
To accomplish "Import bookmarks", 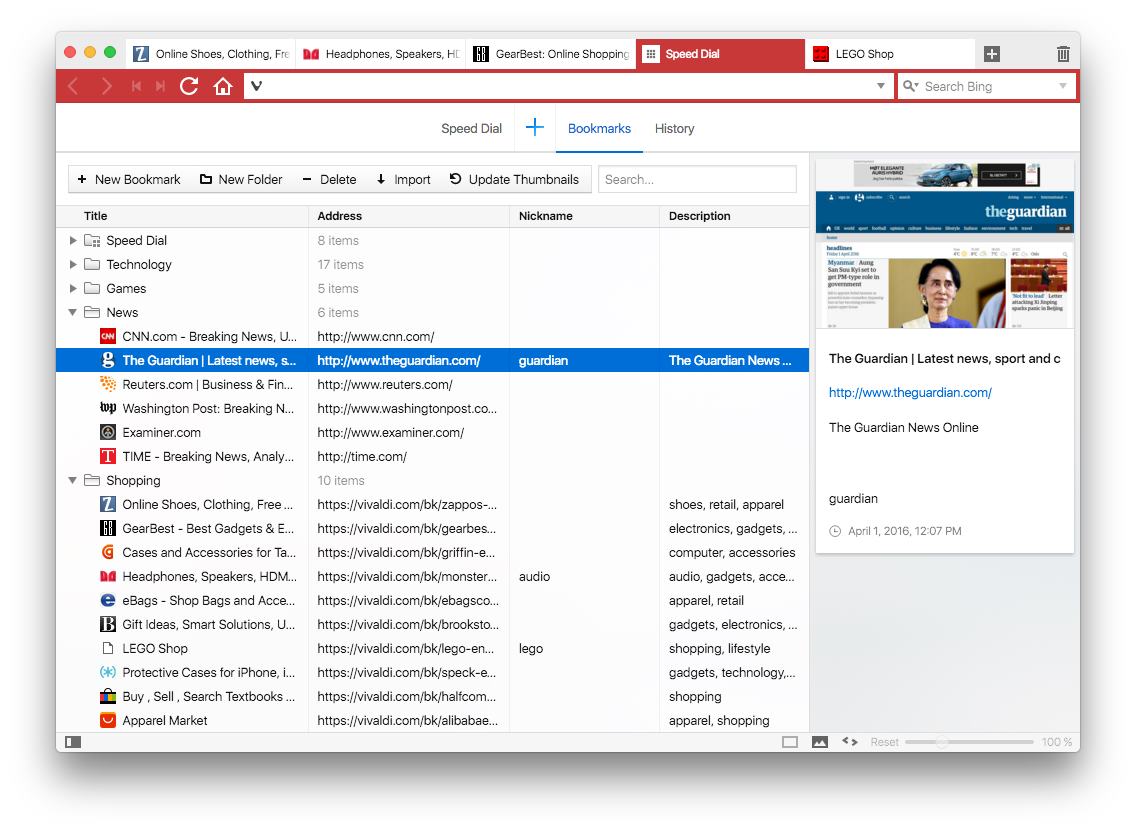I will 404,179.
